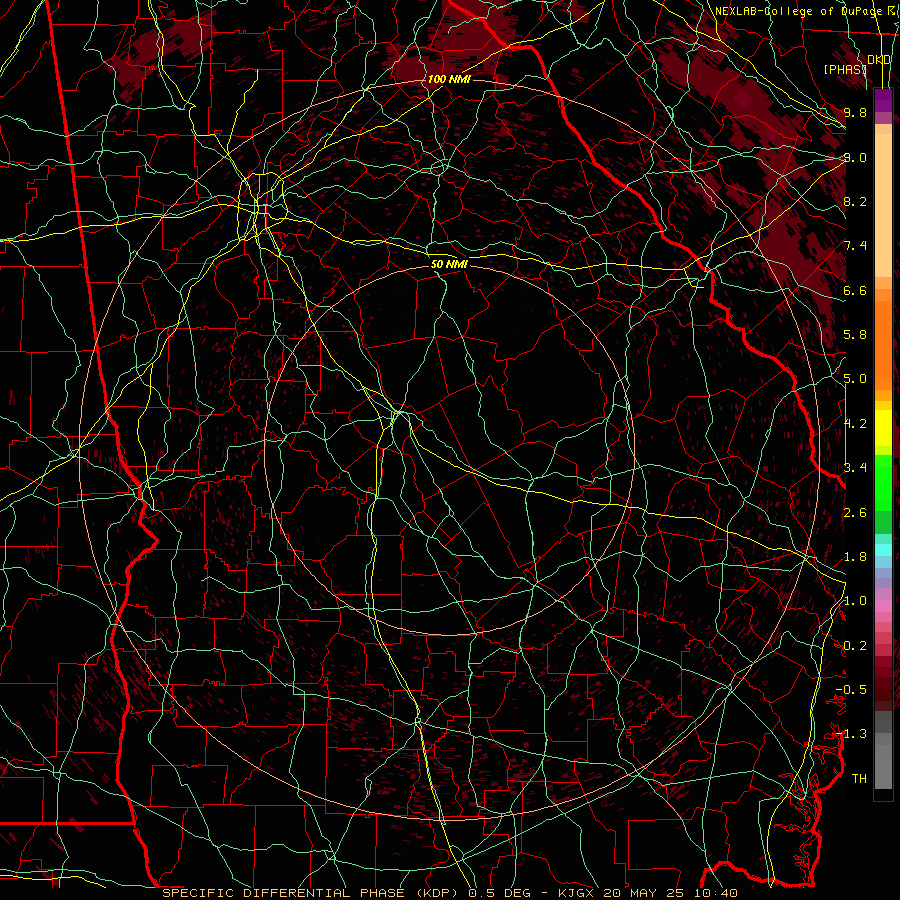Pick the bright green color band near 3.4
The width and height of the screenshot is (900, 900).
pyautogui.click(x=883, y=482)
